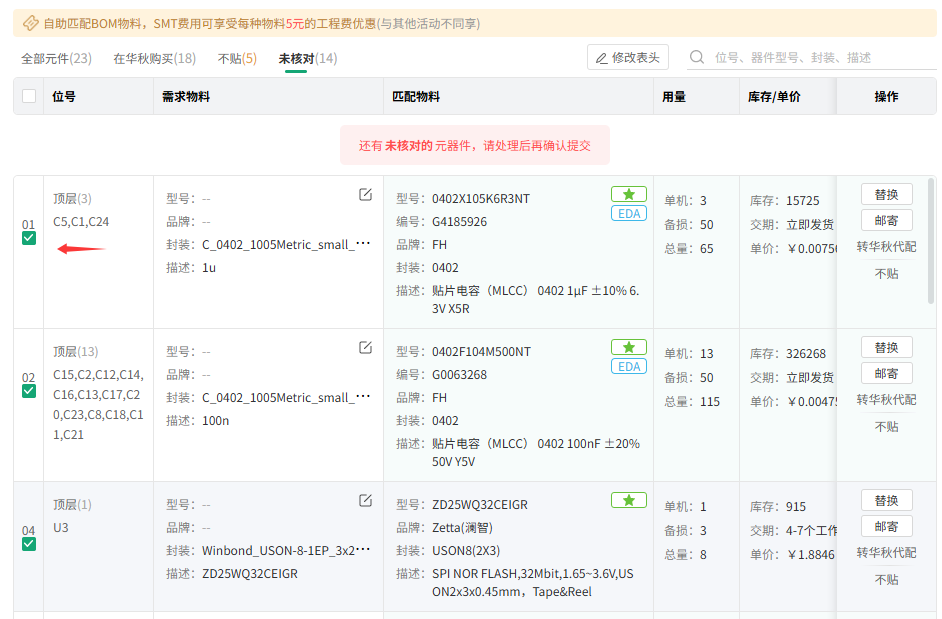Click 邮寄 button for U3 row
Screen dimensions: 942x619
[886, 526]
